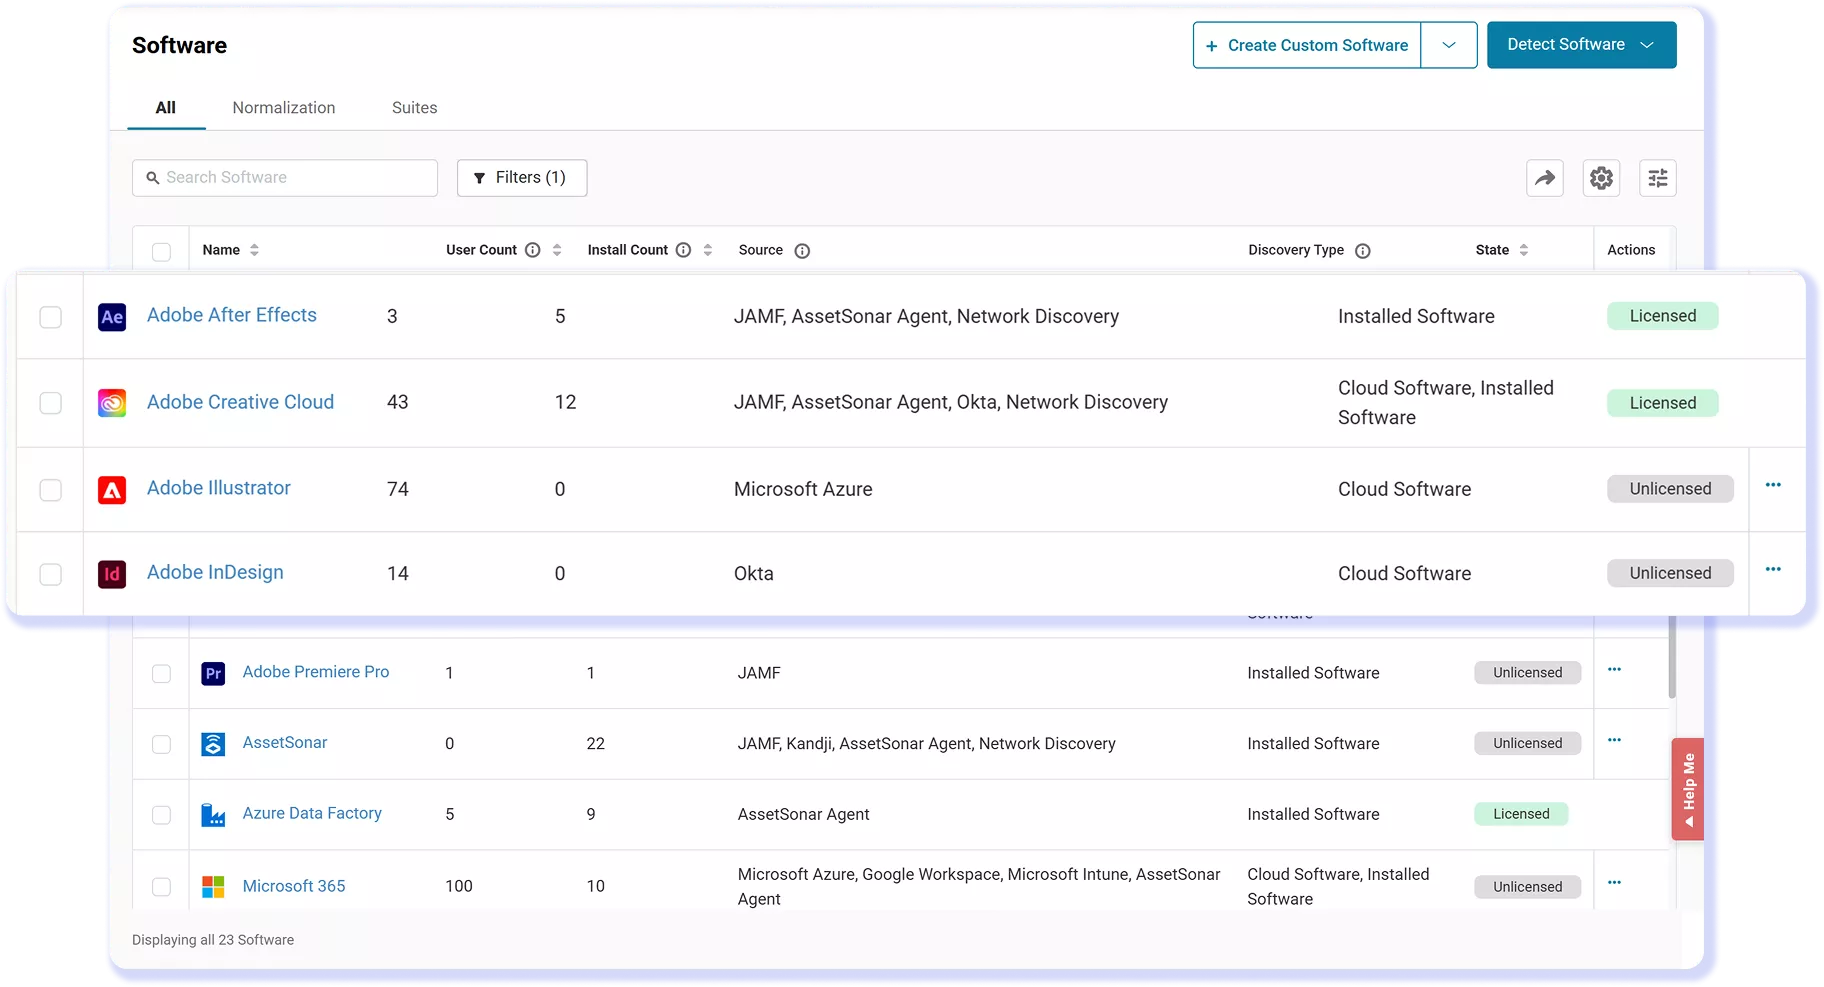Open the Filters (1) menu

(522, 178)
